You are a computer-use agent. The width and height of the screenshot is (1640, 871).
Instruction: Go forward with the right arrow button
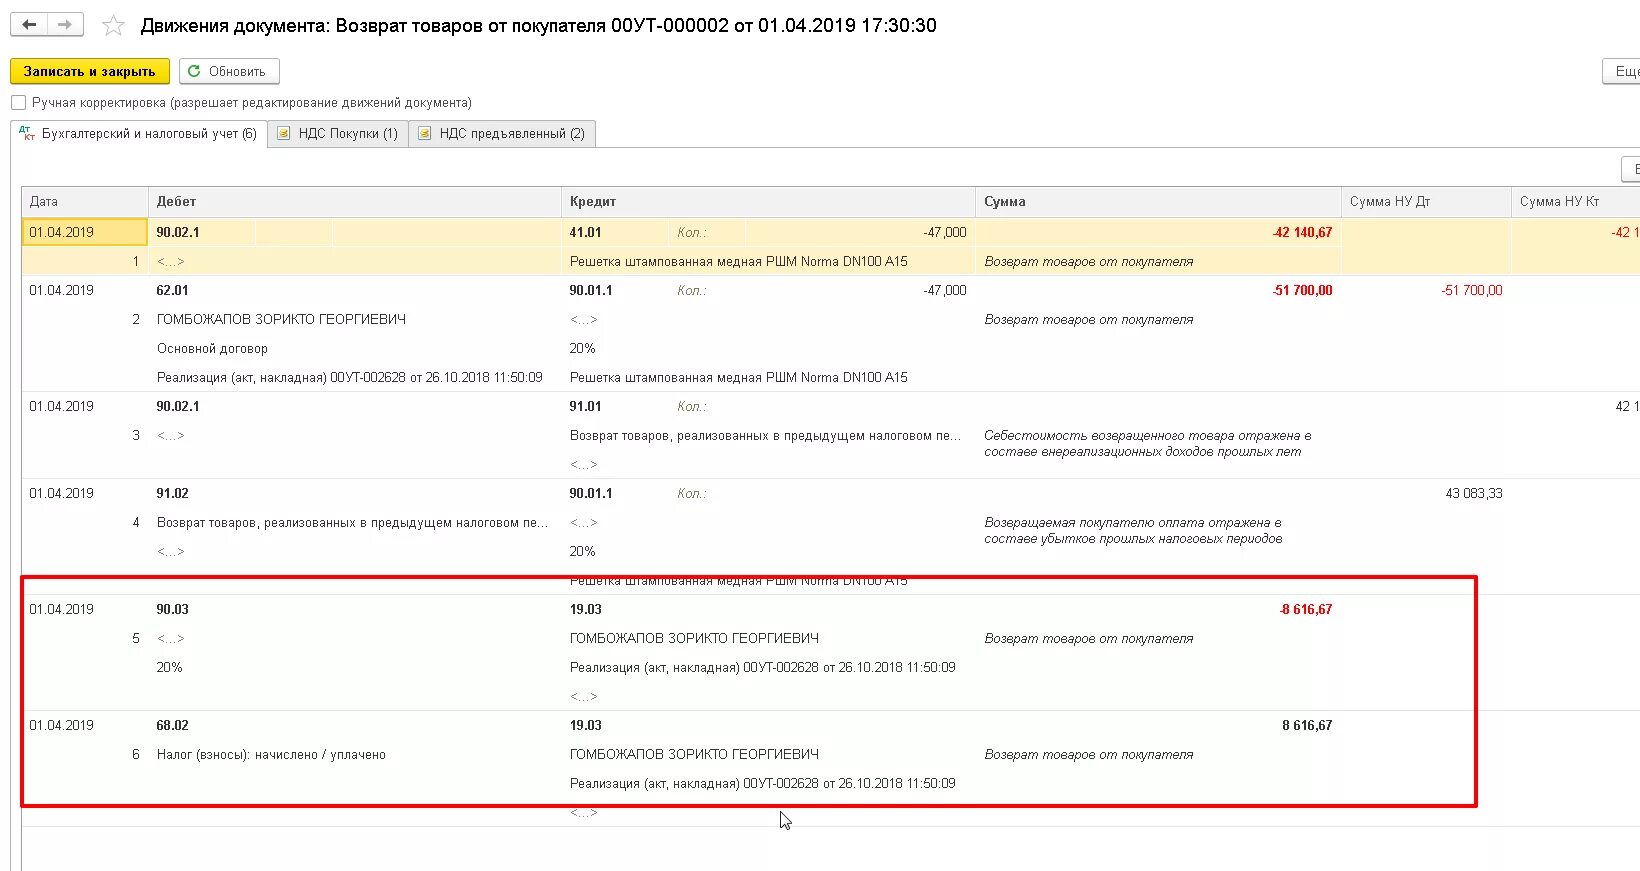tap(65, 25)
